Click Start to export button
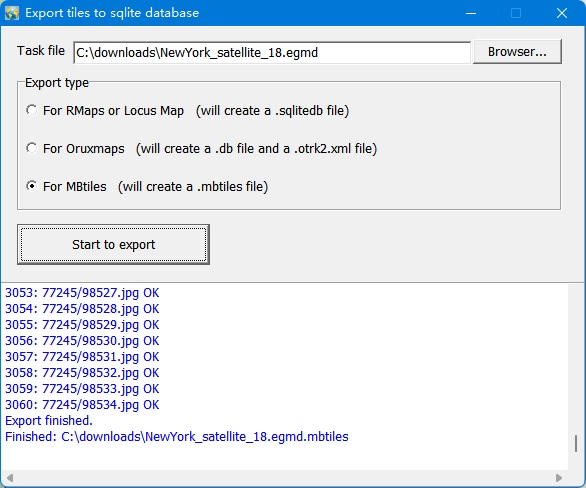The width and height of the screenshot is (586, 488). [113, 244]
